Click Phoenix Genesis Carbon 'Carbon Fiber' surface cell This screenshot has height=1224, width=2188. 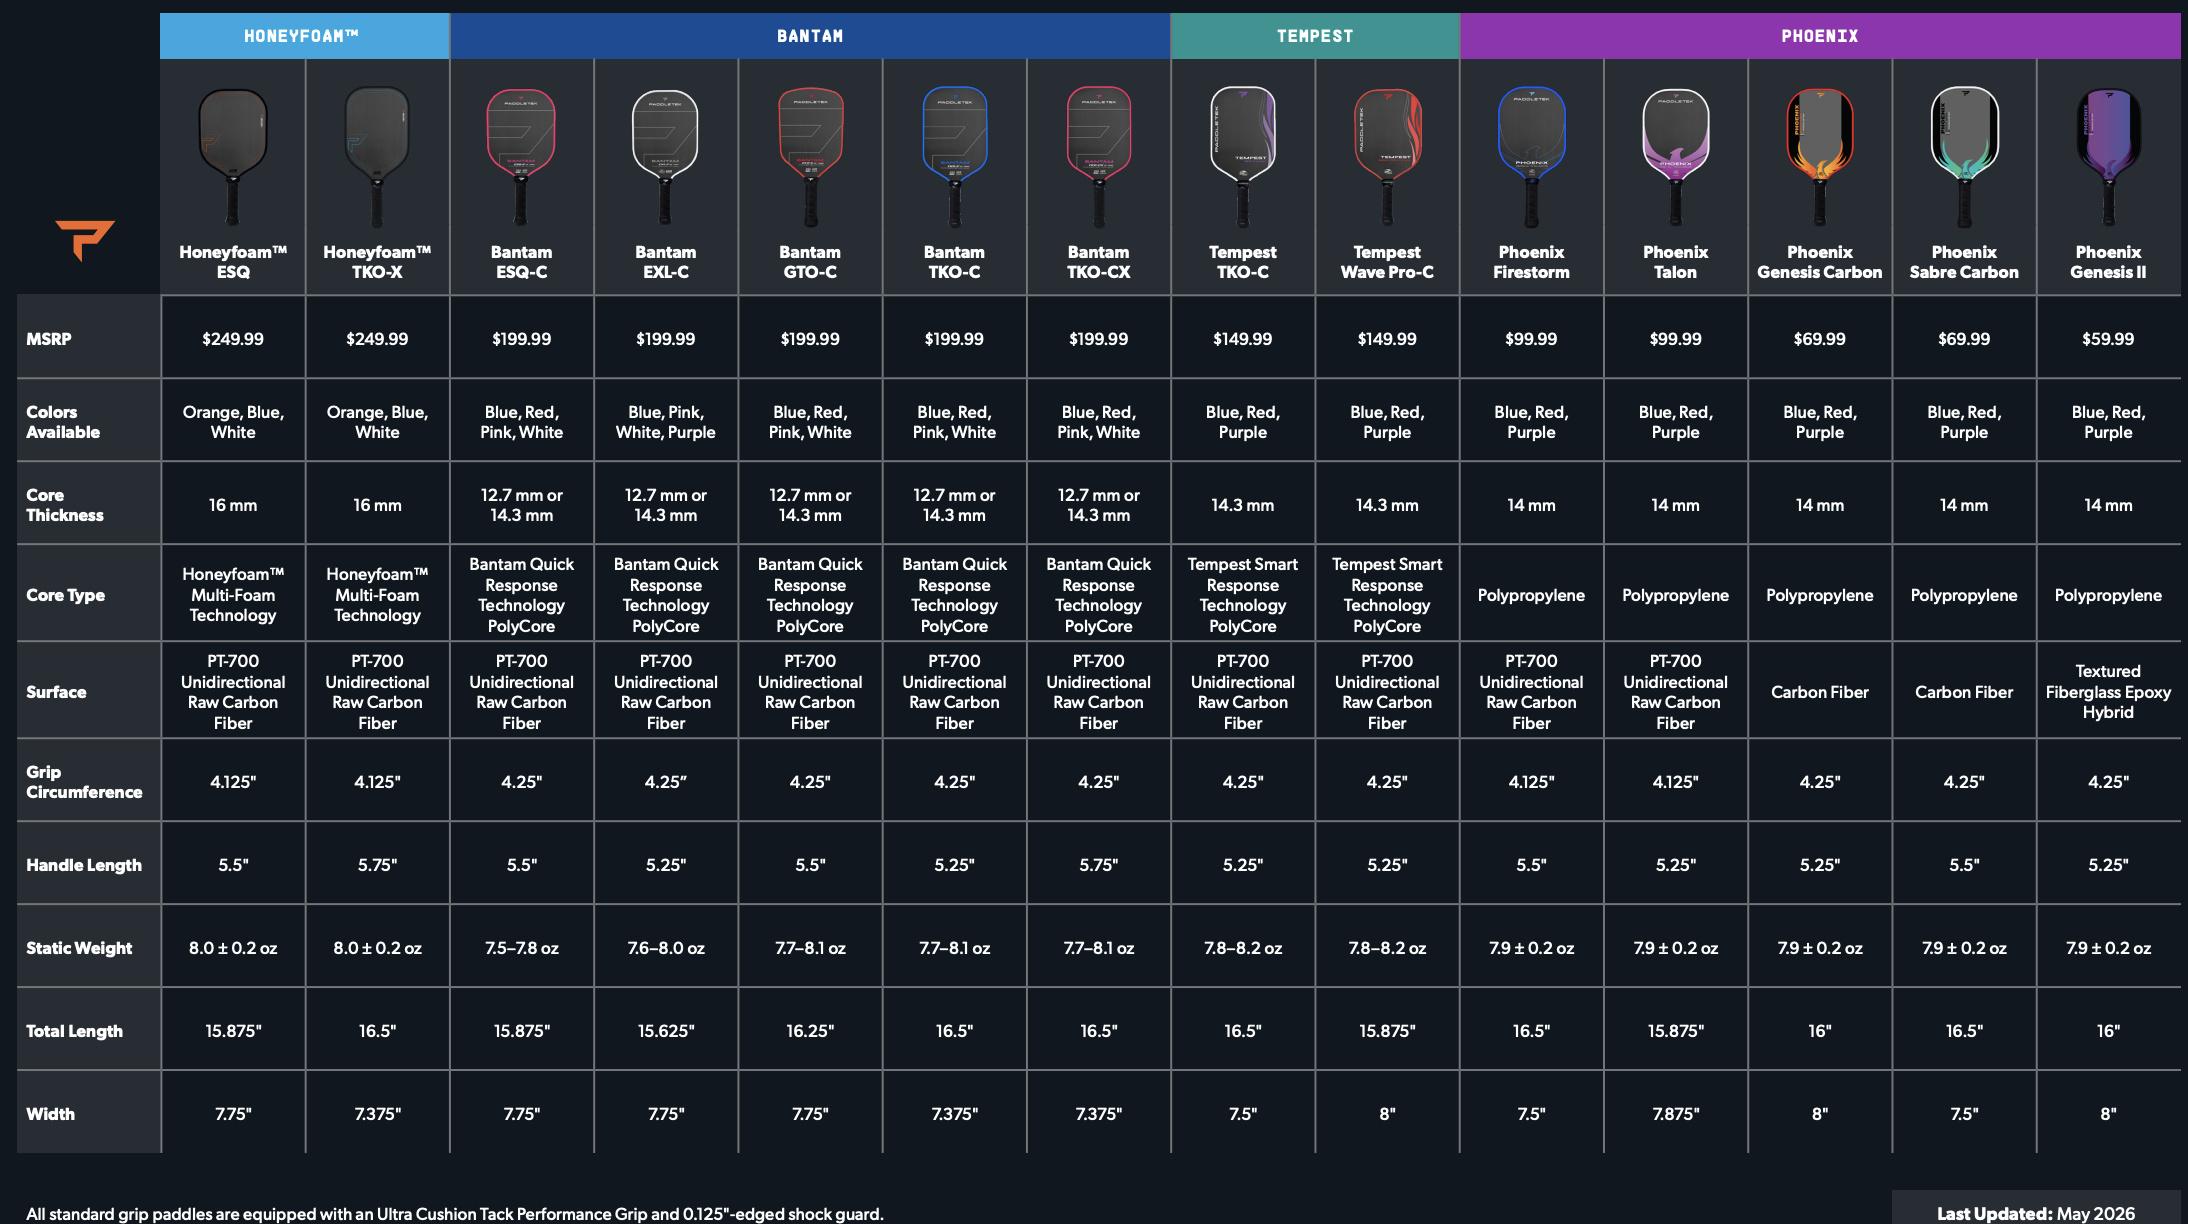click(x=1820, y=692)
